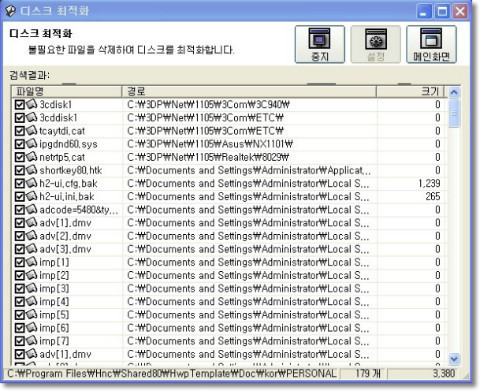Viewport: 480px width, 391px height.
Task: Click the 중지 stop button
Action: pyautogui.click(x=319, y=44)
